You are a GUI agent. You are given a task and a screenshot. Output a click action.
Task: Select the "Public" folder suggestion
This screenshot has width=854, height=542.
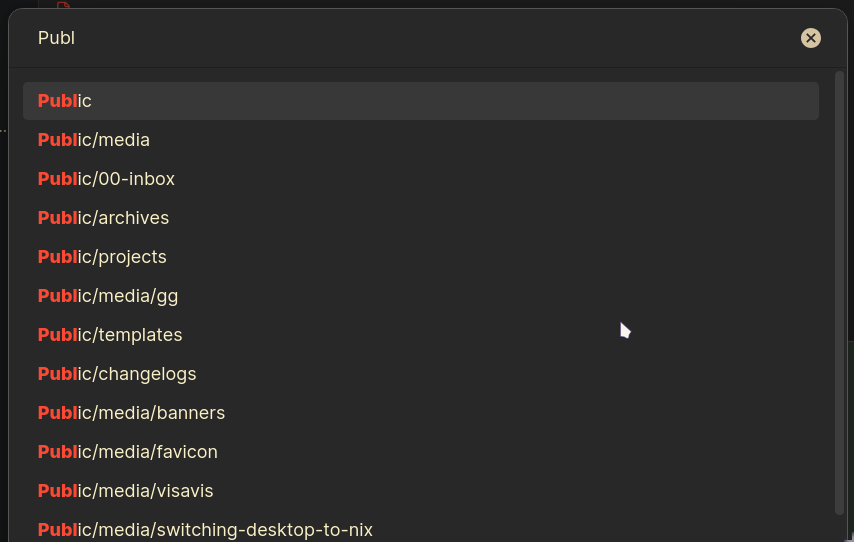[420, 101]
